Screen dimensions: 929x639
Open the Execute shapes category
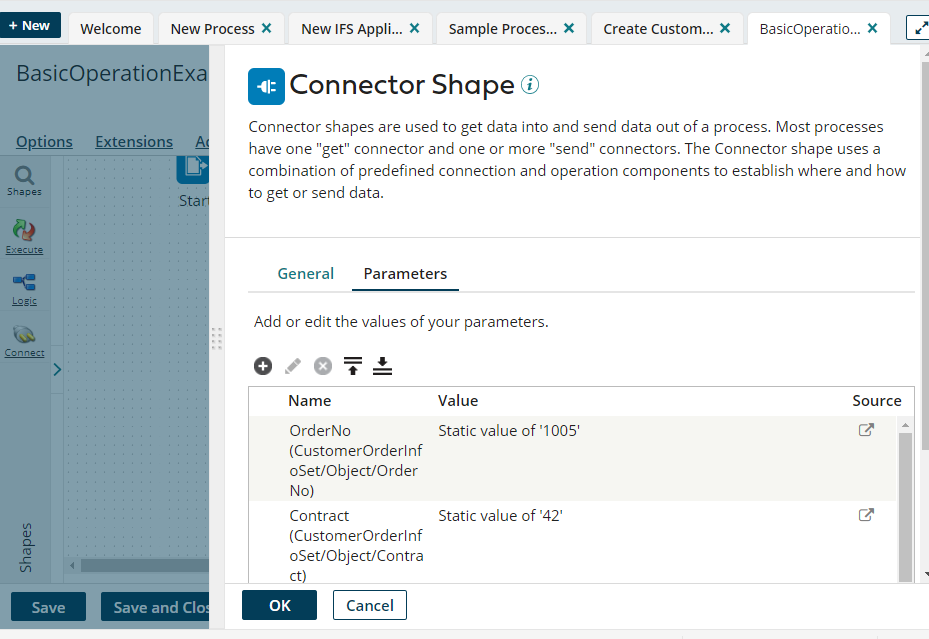(x=24, y=235)
